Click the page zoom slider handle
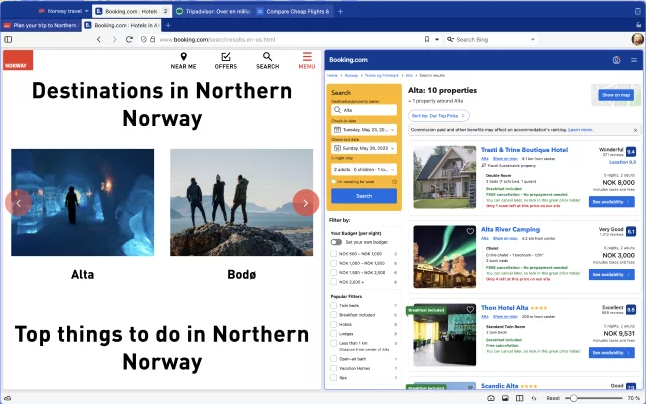The image size is (646, 404). coord(573,398)
